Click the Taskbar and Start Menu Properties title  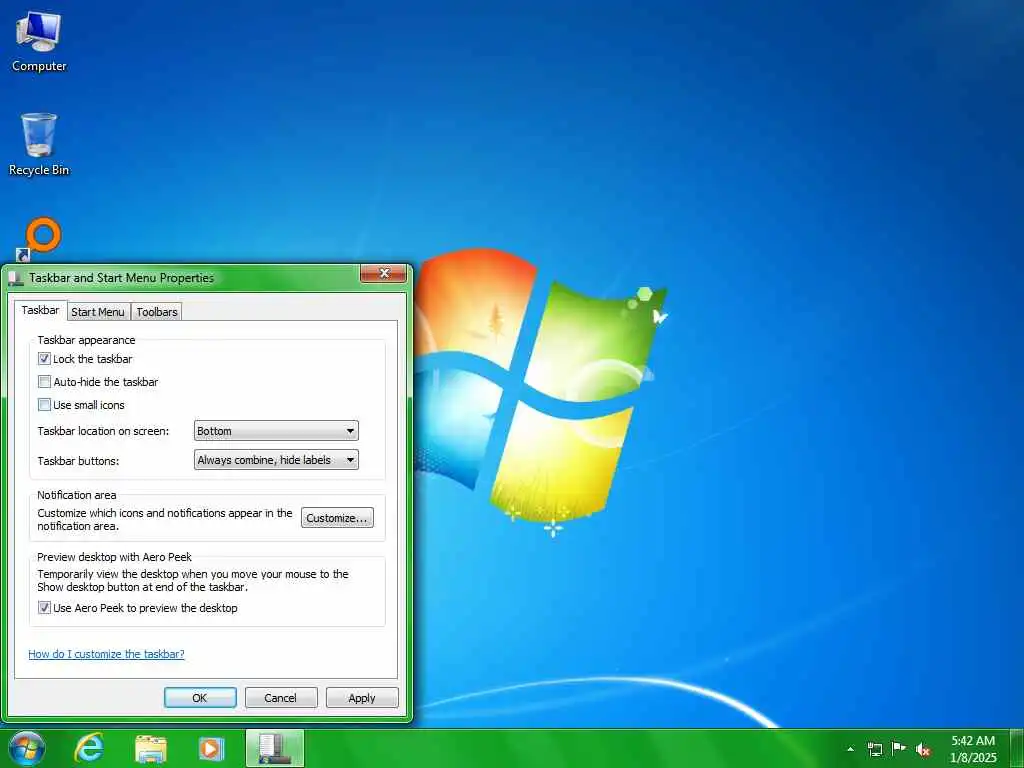pyautogui.click(x=121, y=278)
